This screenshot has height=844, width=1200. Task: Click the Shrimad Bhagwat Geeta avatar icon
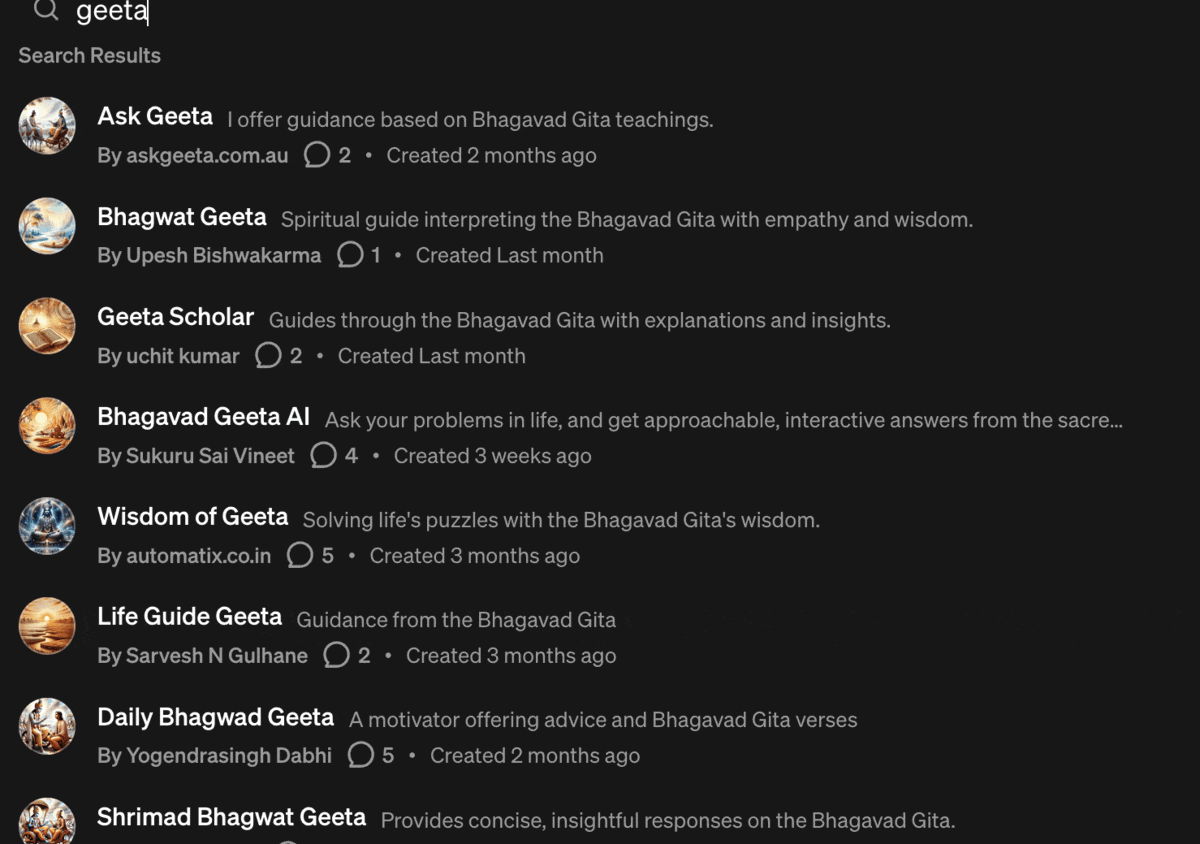pyautogui.click(x=47, y=822)
